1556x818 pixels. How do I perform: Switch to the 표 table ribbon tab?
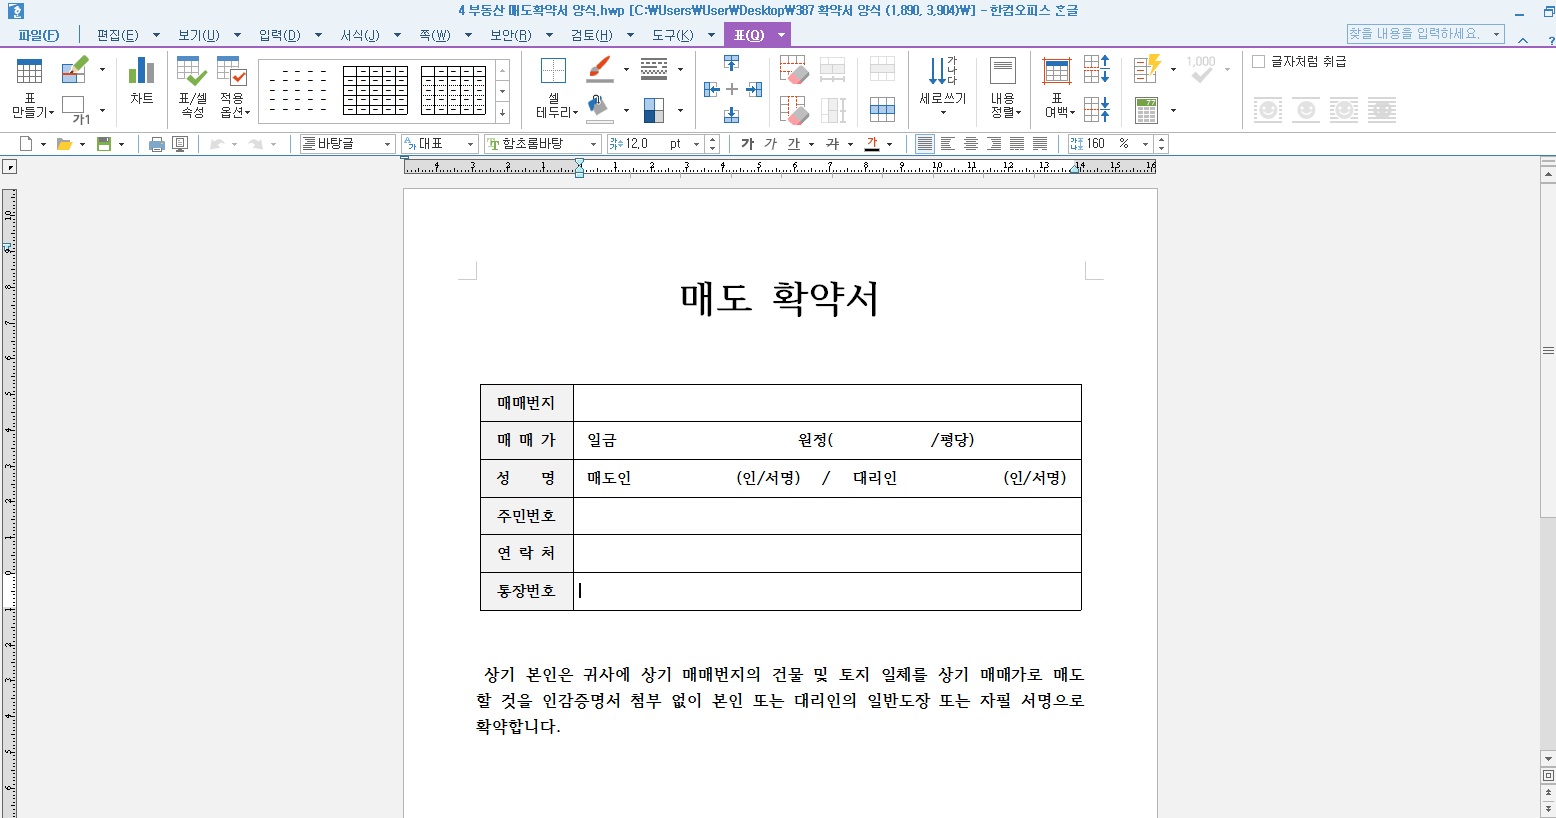coord(749,35)
